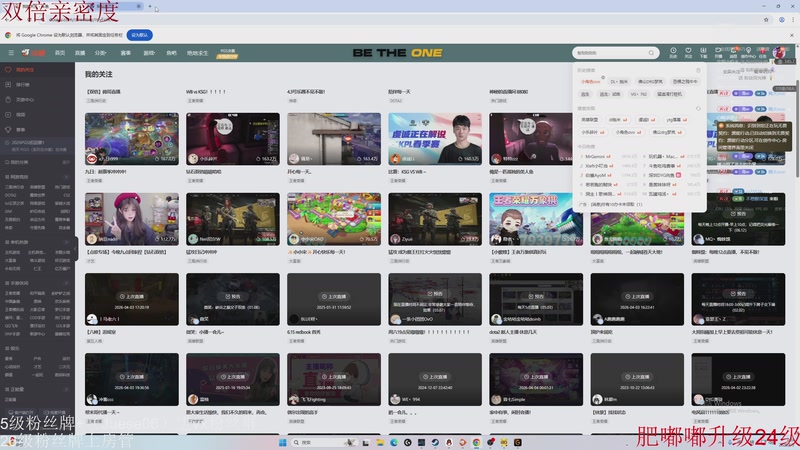Screen dimensions: 800x450
Task: Dismiss the Chrome default browser infobar
Action: [x=792, y=35]
